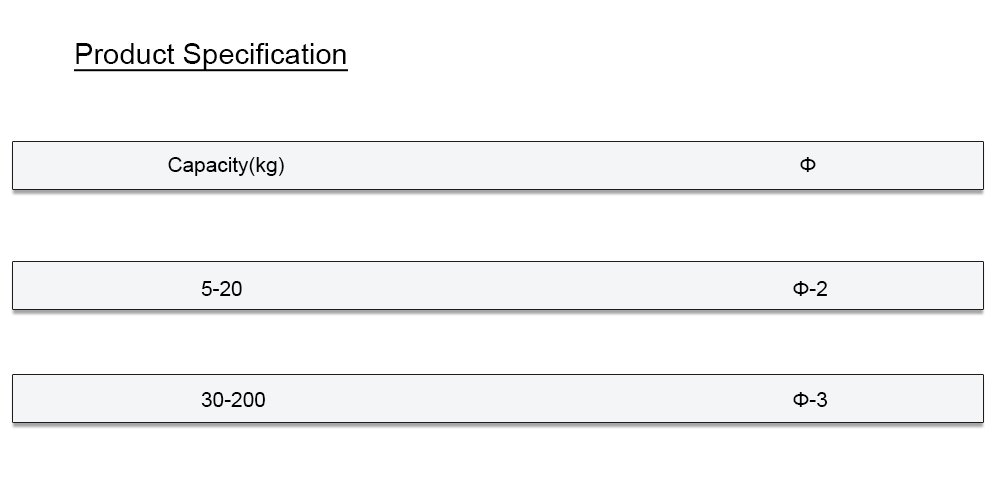Select the "5-20" capacity cell
This screenshot has width=1000, height=498.
[x=221, y=290]
